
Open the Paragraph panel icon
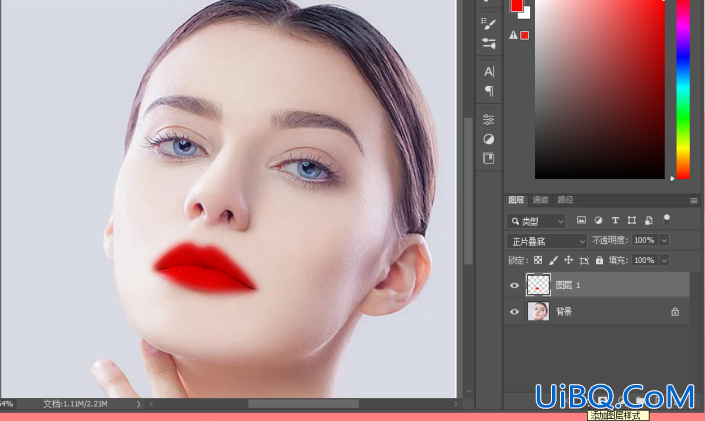(x=489, y=91)
